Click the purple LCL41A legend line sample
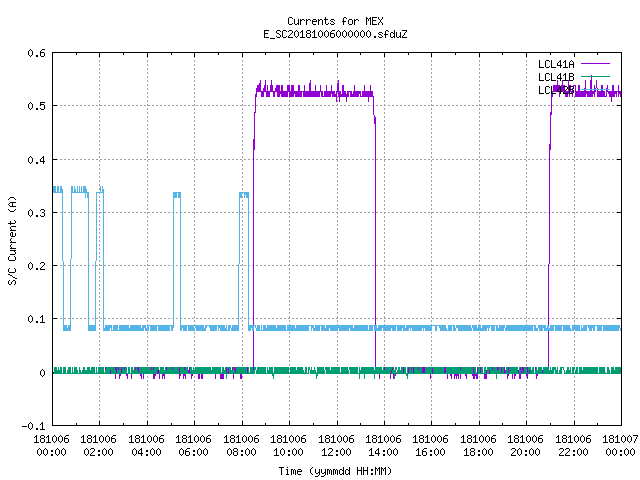The width and height of the screenshot is (640, 480). click(x=595, y=64)
